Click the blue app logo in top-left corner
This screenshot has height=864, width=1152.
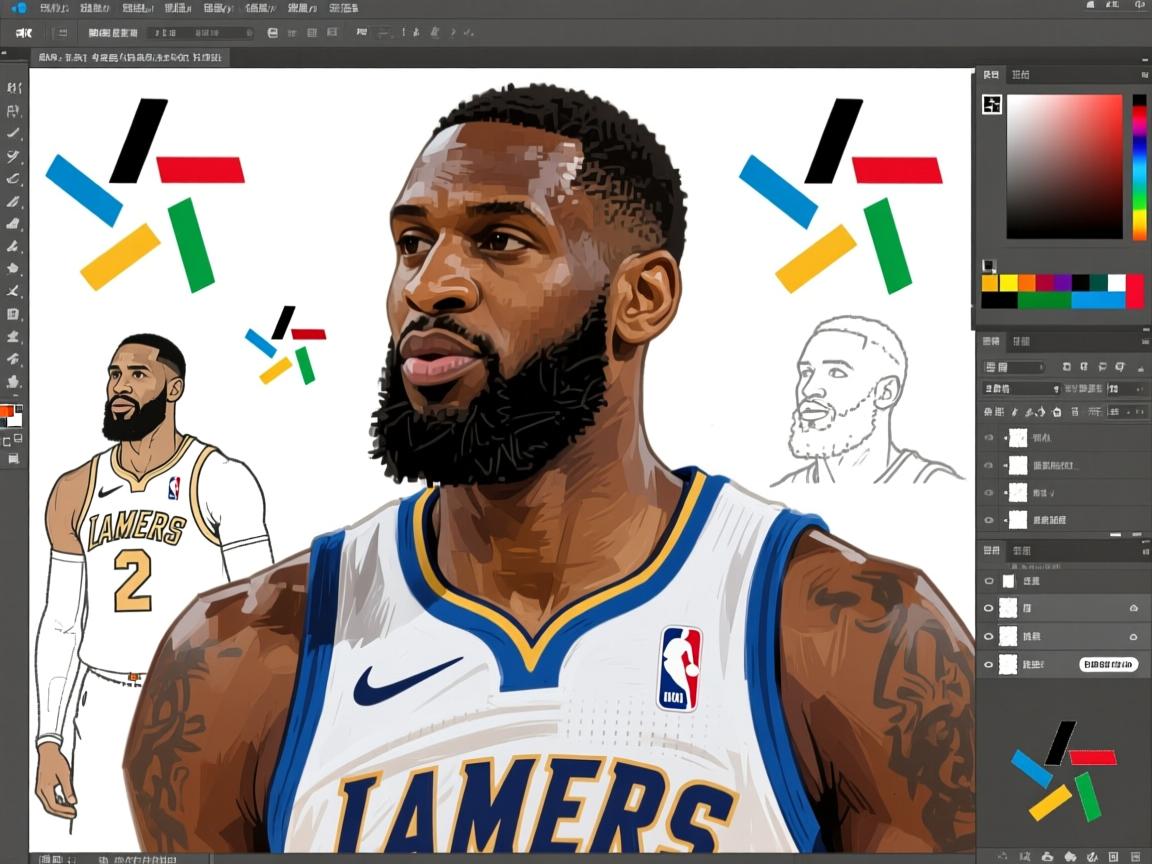pyautogui.click(x=19, y=7)
